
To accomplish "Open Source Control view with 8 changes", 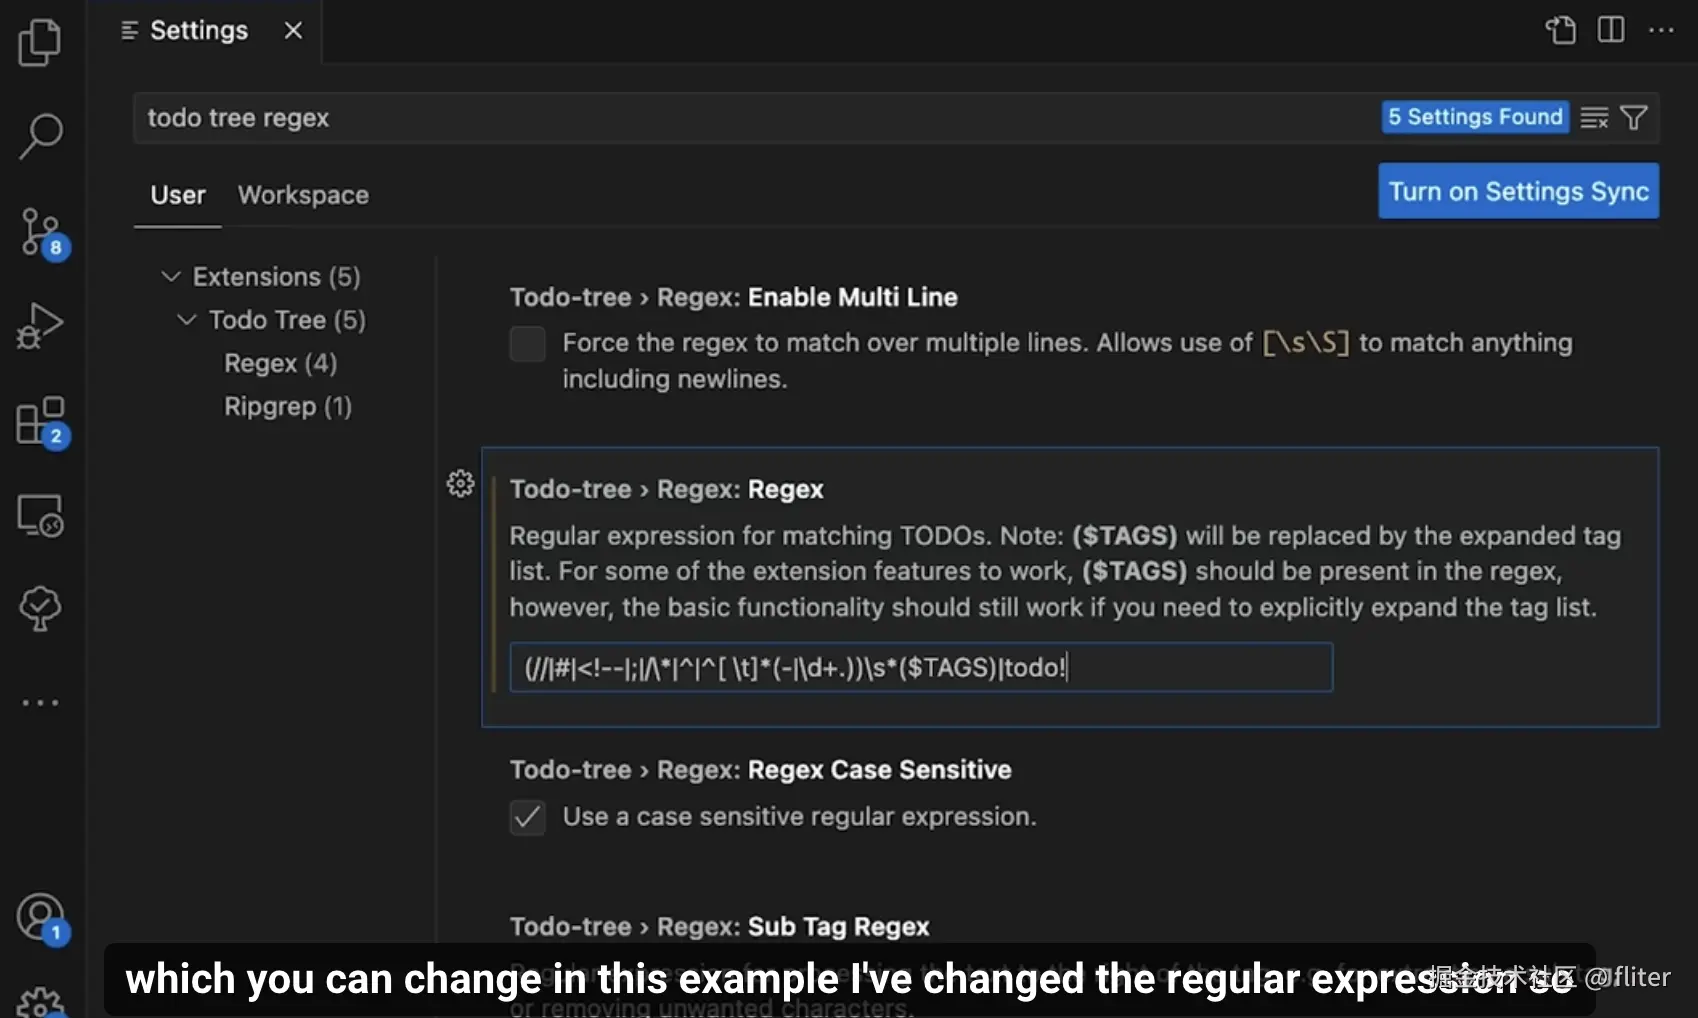I will [x=40, y=232].
